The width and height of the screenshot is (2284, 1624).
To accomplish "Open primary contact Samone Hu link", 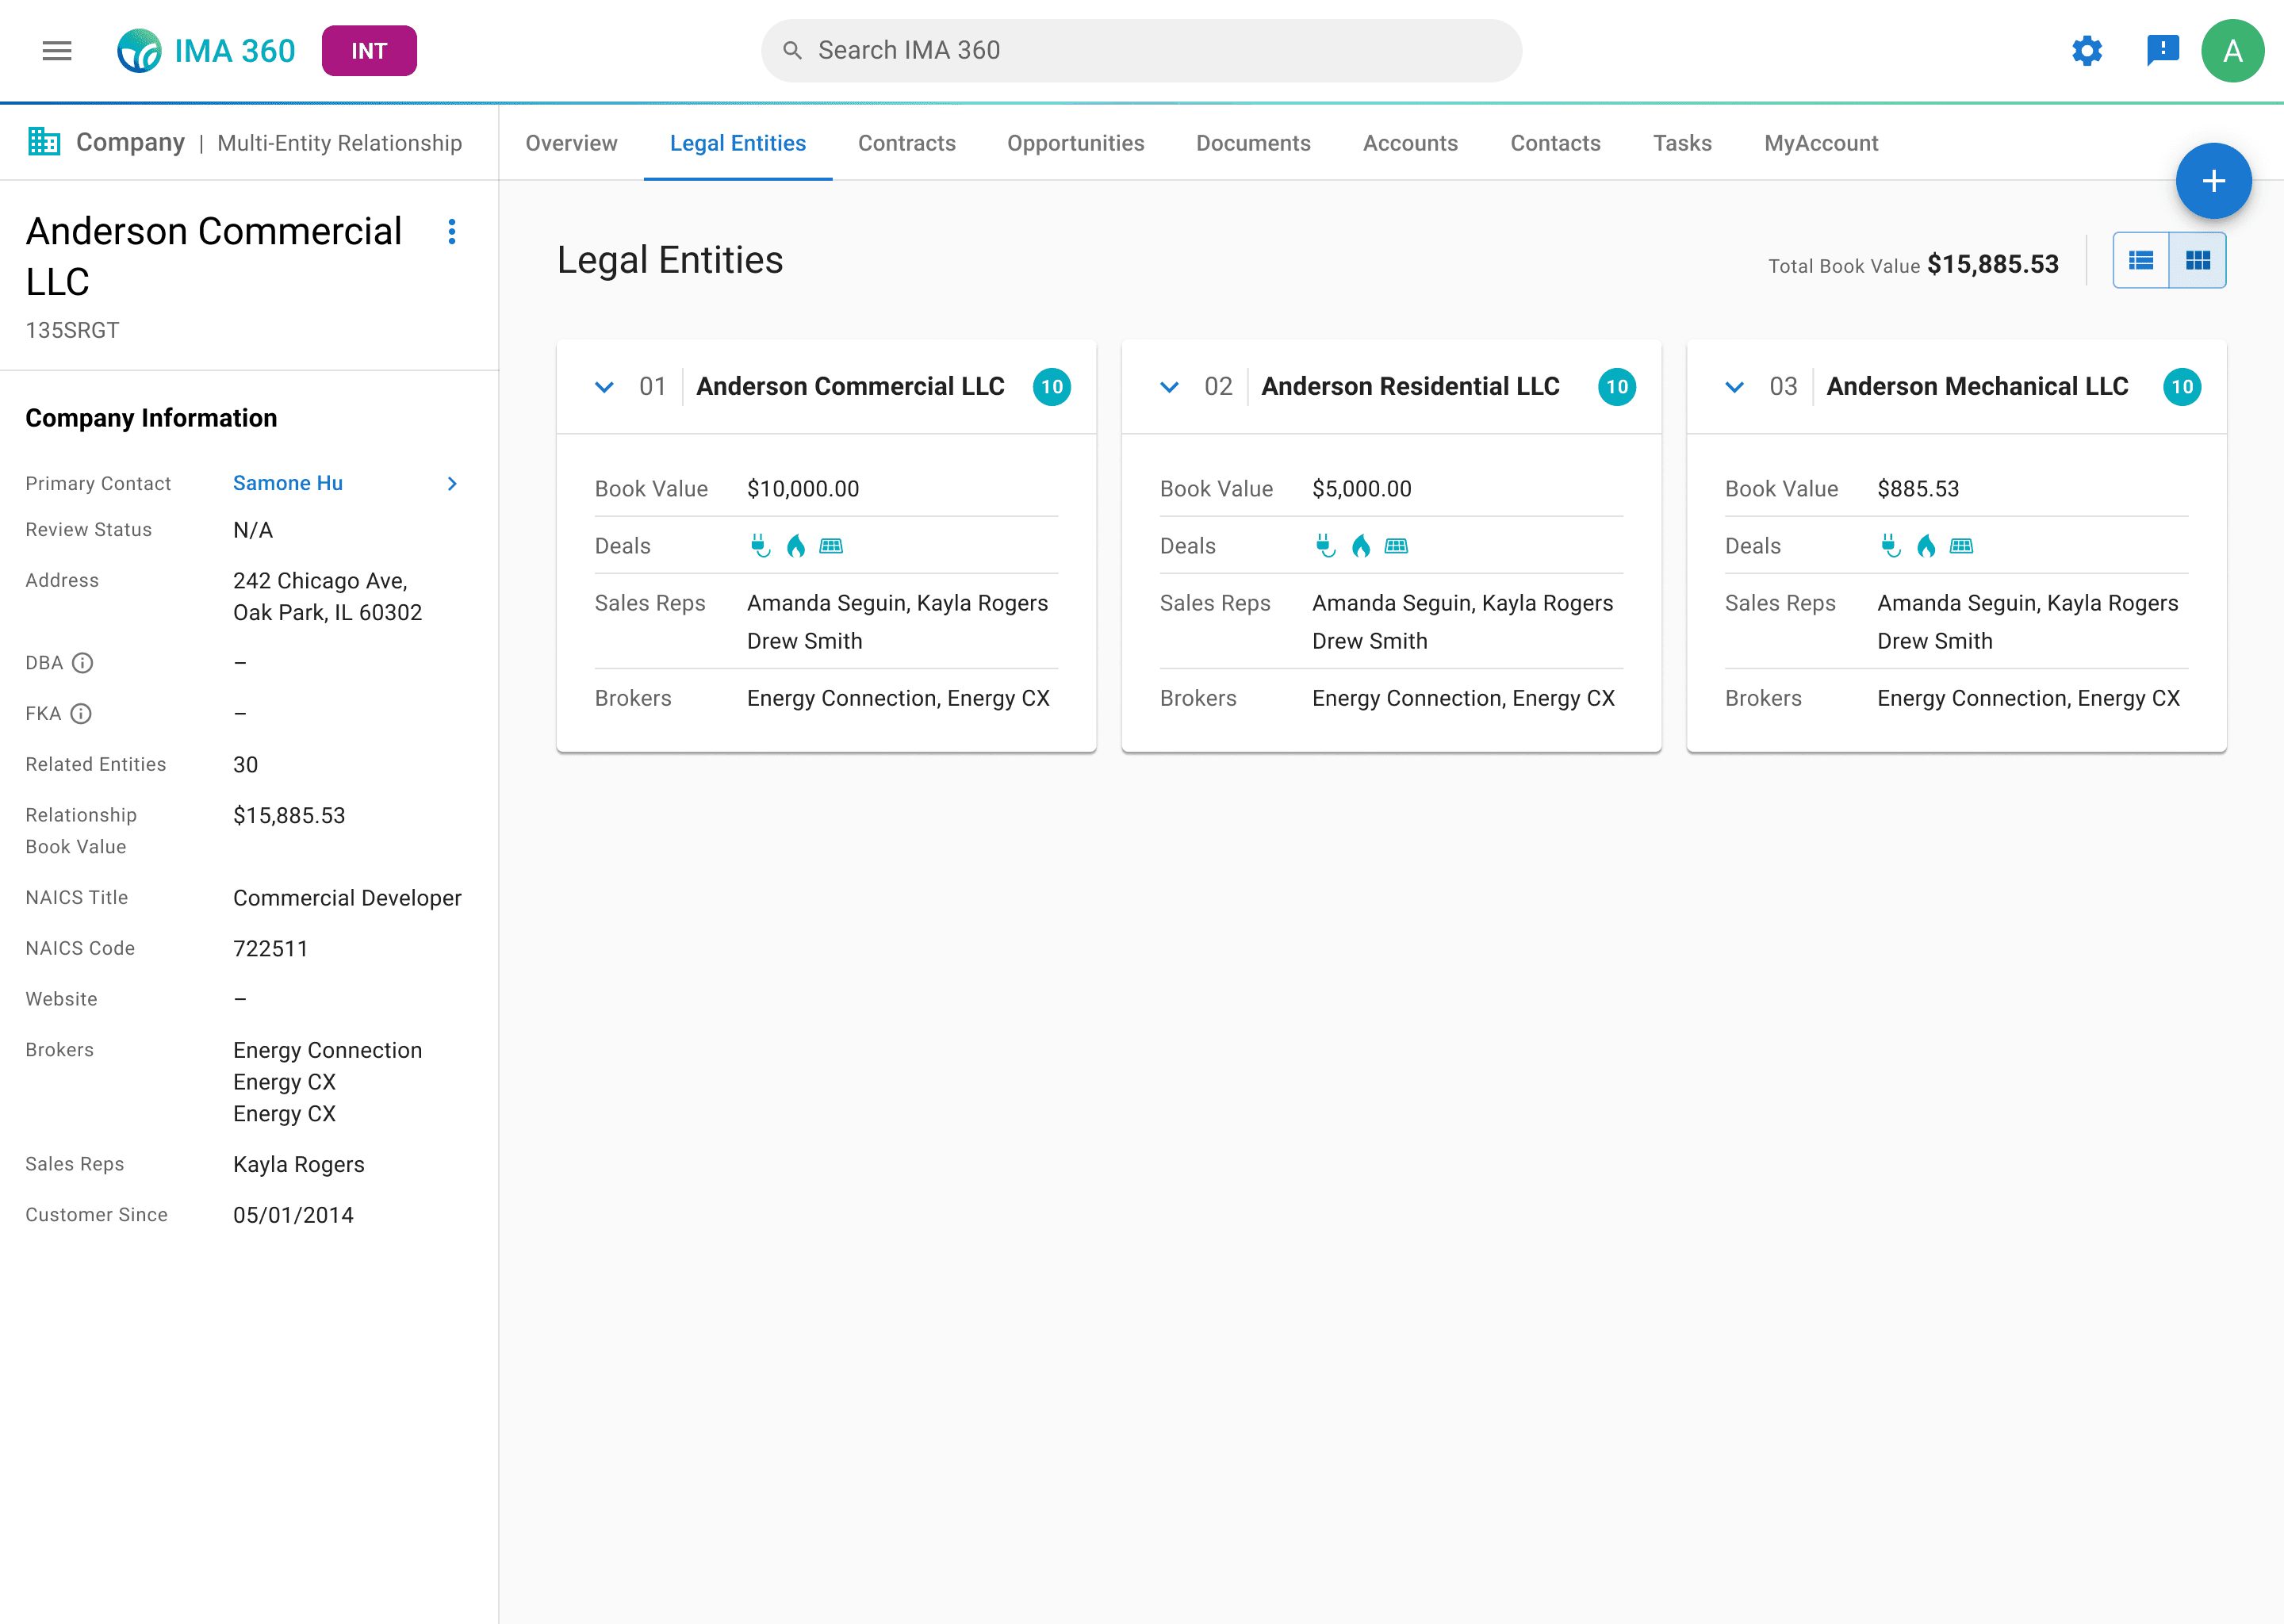I will [x=288, y=483].
